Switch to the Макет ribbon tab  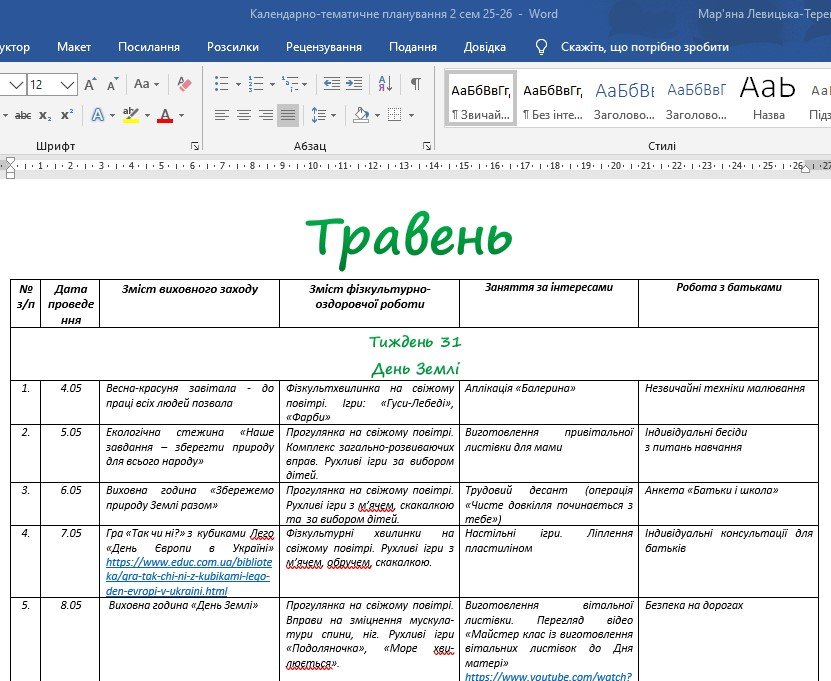click(x=74, y=47)
